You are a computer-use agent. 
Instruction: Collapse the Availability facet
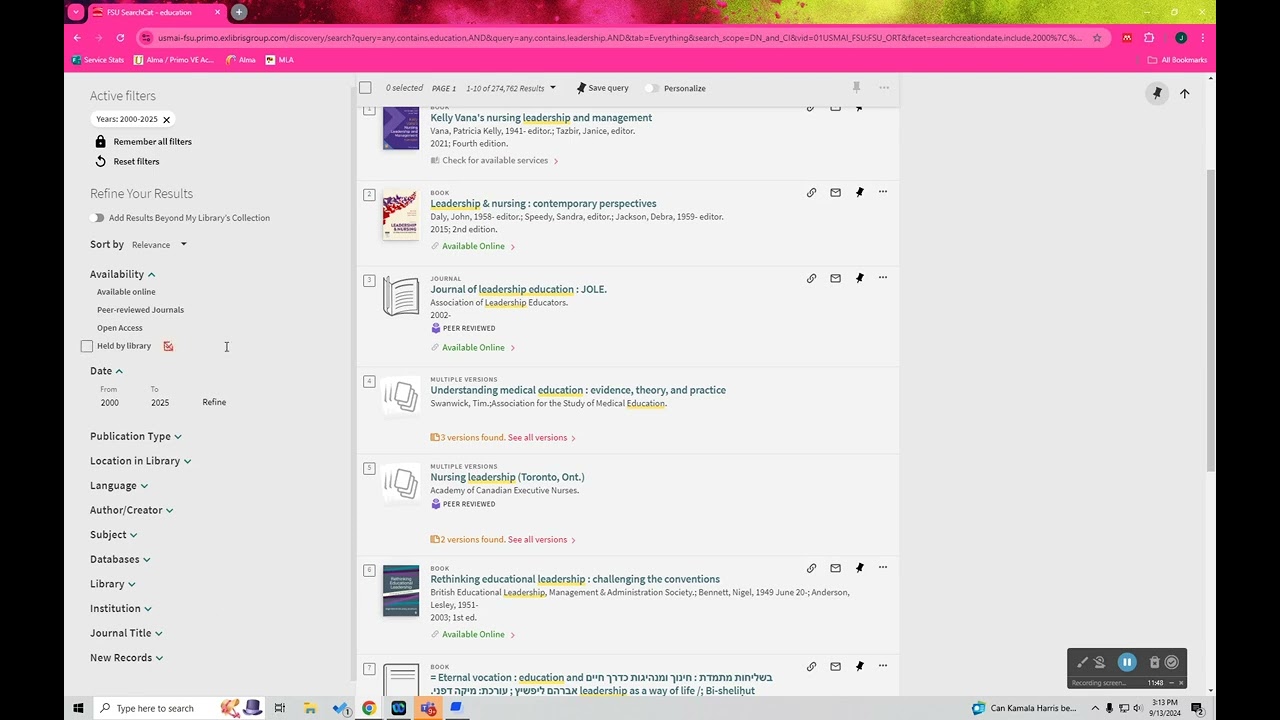pyautogui.click(x=122, y=274)
